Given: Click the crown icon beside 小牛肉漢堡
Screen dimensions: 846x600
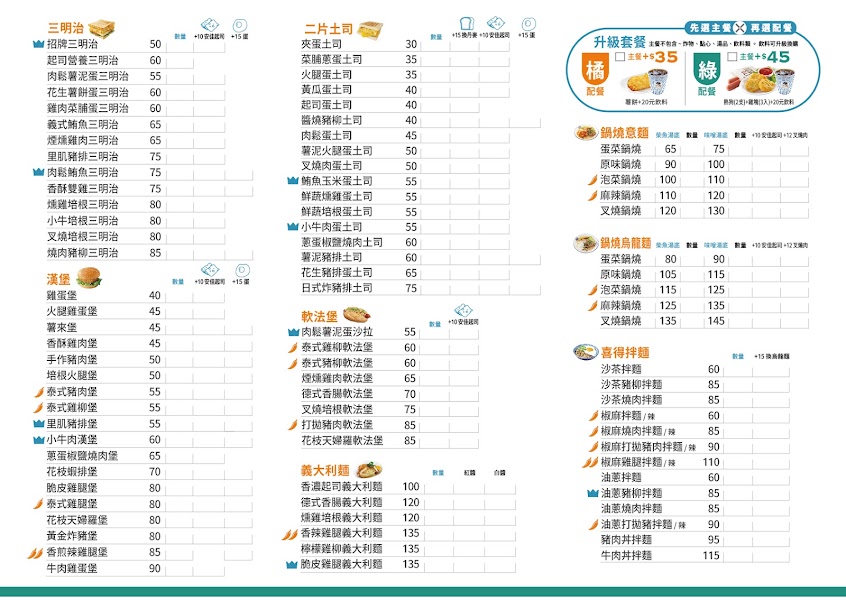Looking at the screenshot, I should [38, 440].
